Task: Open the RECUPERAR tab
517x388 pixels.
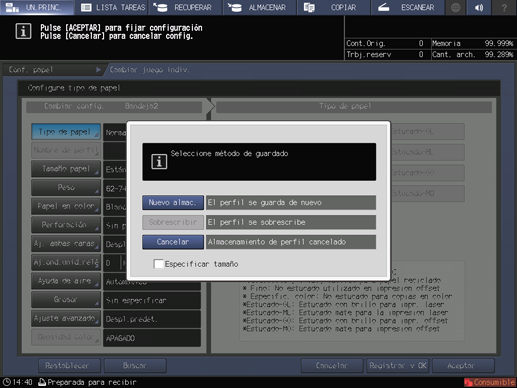Action: [186, 7]
